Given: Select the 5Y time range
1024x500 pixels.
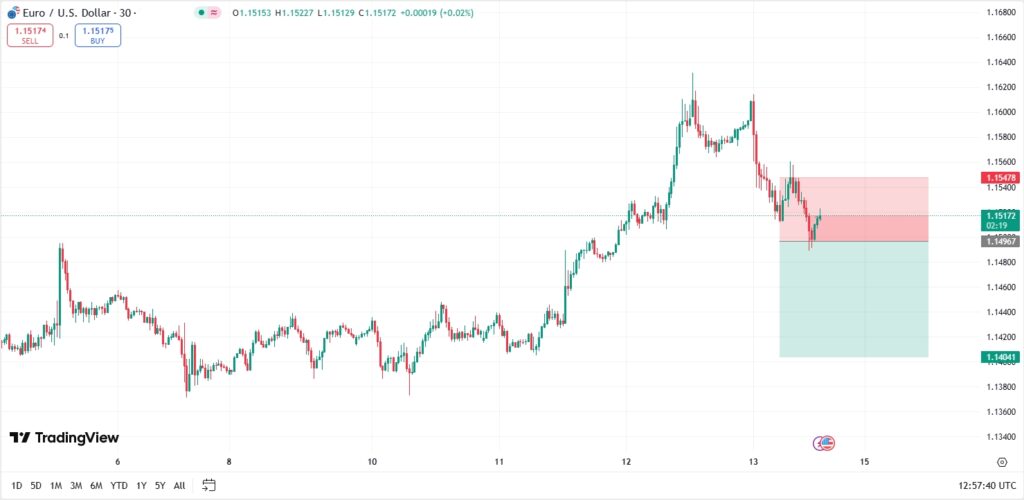Looking at the screenshot, I should click(160, 486).
